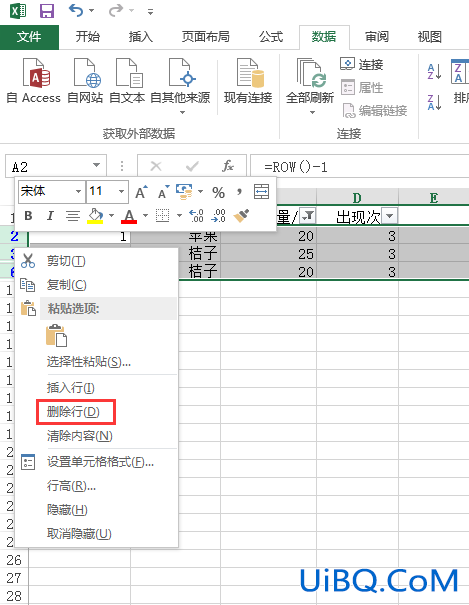Image resolution: width=469 pixels, height=605 pixels.
Task: Choose 插入行(I) from context menu
Action: coord(96,387)
